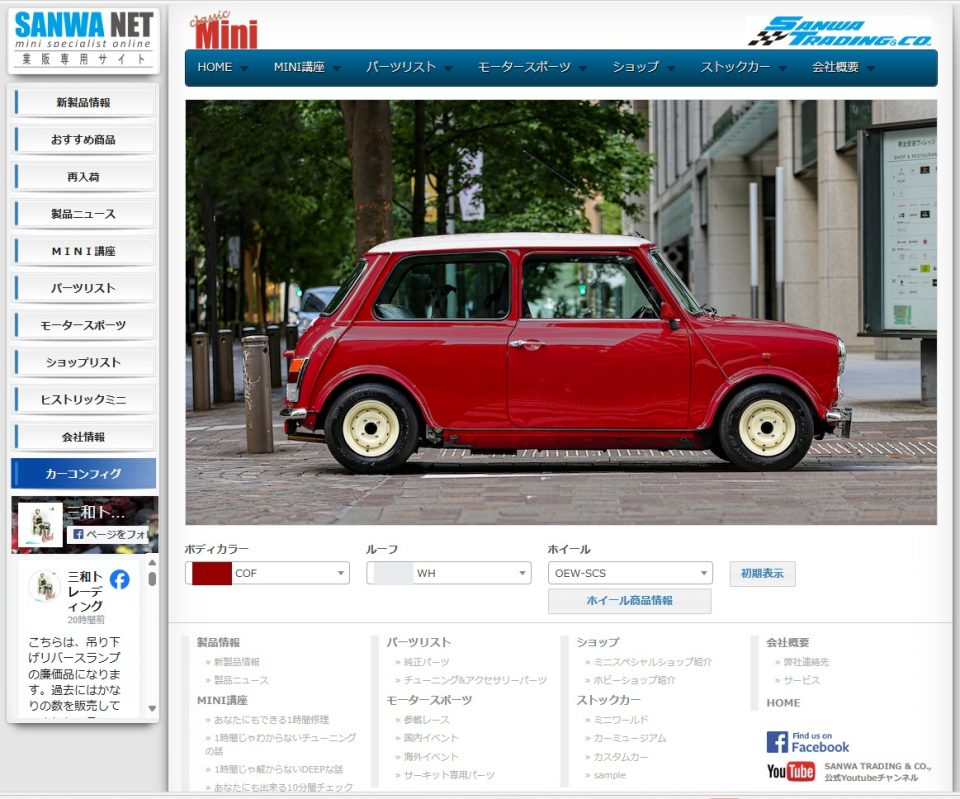Open the ストックカー navigation menu

coord(735,67)
